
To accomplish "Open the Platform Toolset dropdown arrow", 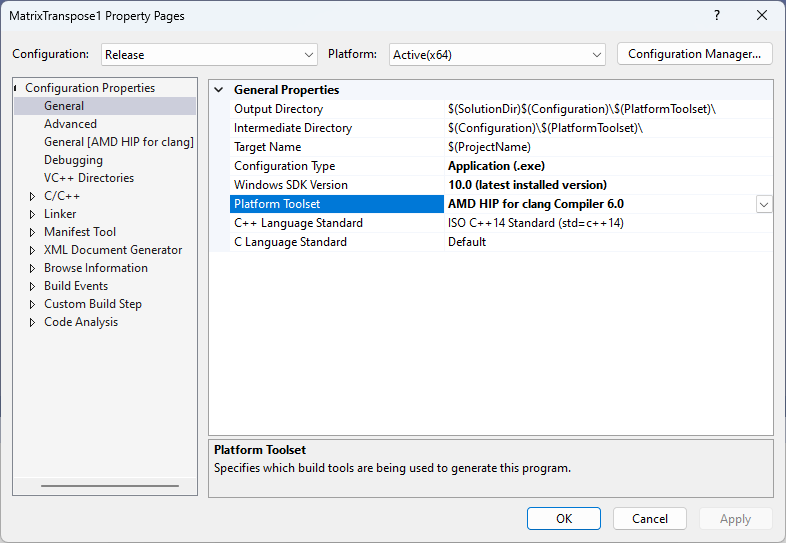I will point(764,204).
